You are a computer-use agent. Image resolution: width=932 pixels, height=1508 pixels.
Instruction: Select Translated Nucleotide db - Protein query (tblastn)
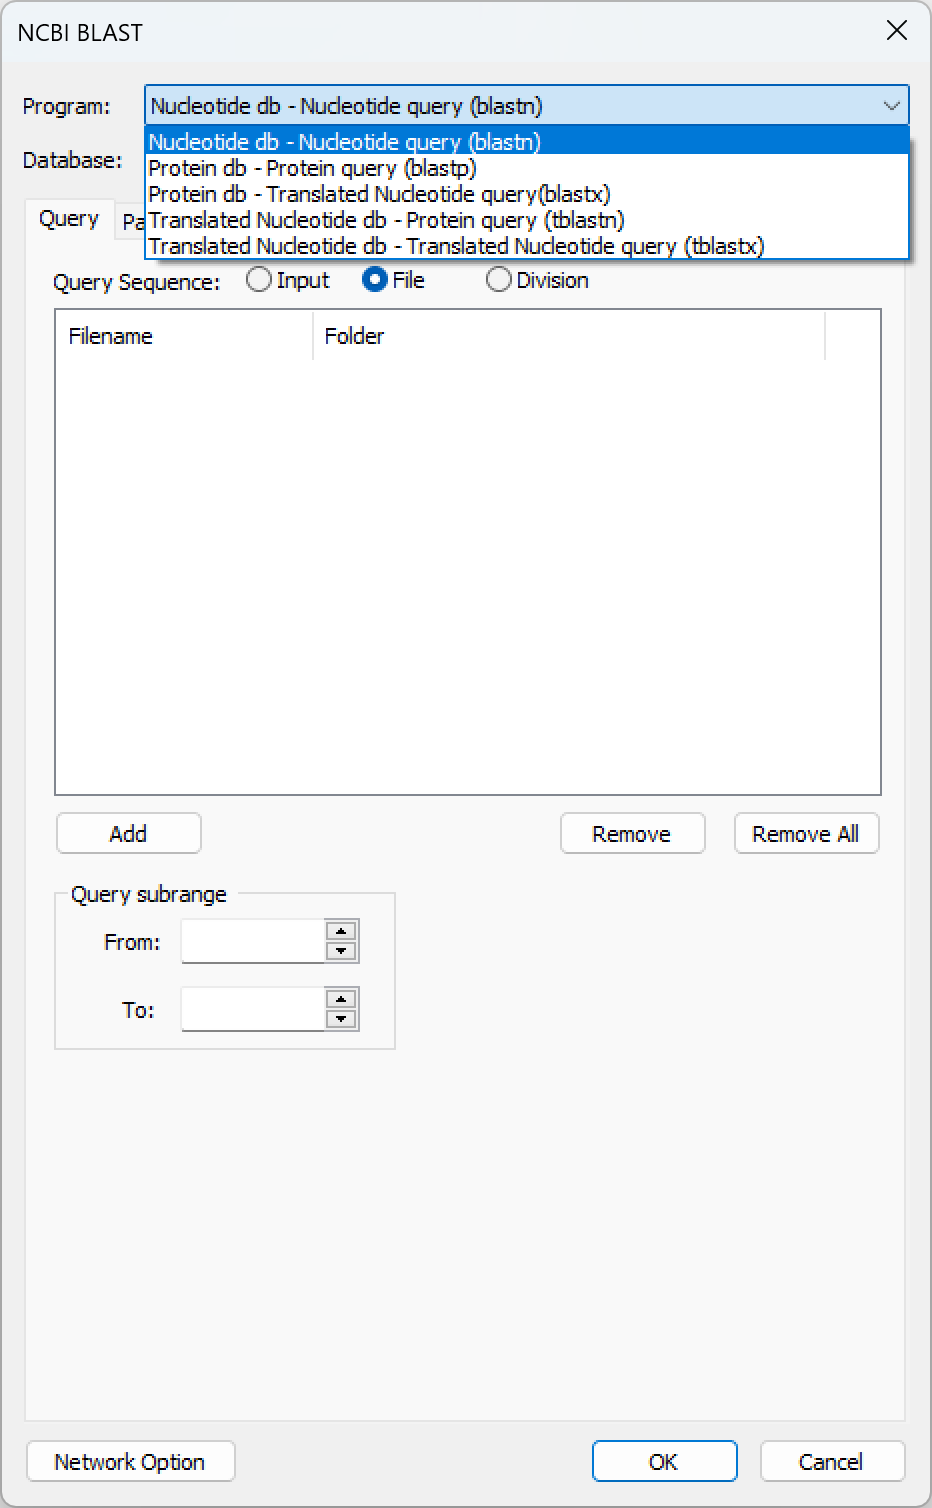(x=527, y=220)
